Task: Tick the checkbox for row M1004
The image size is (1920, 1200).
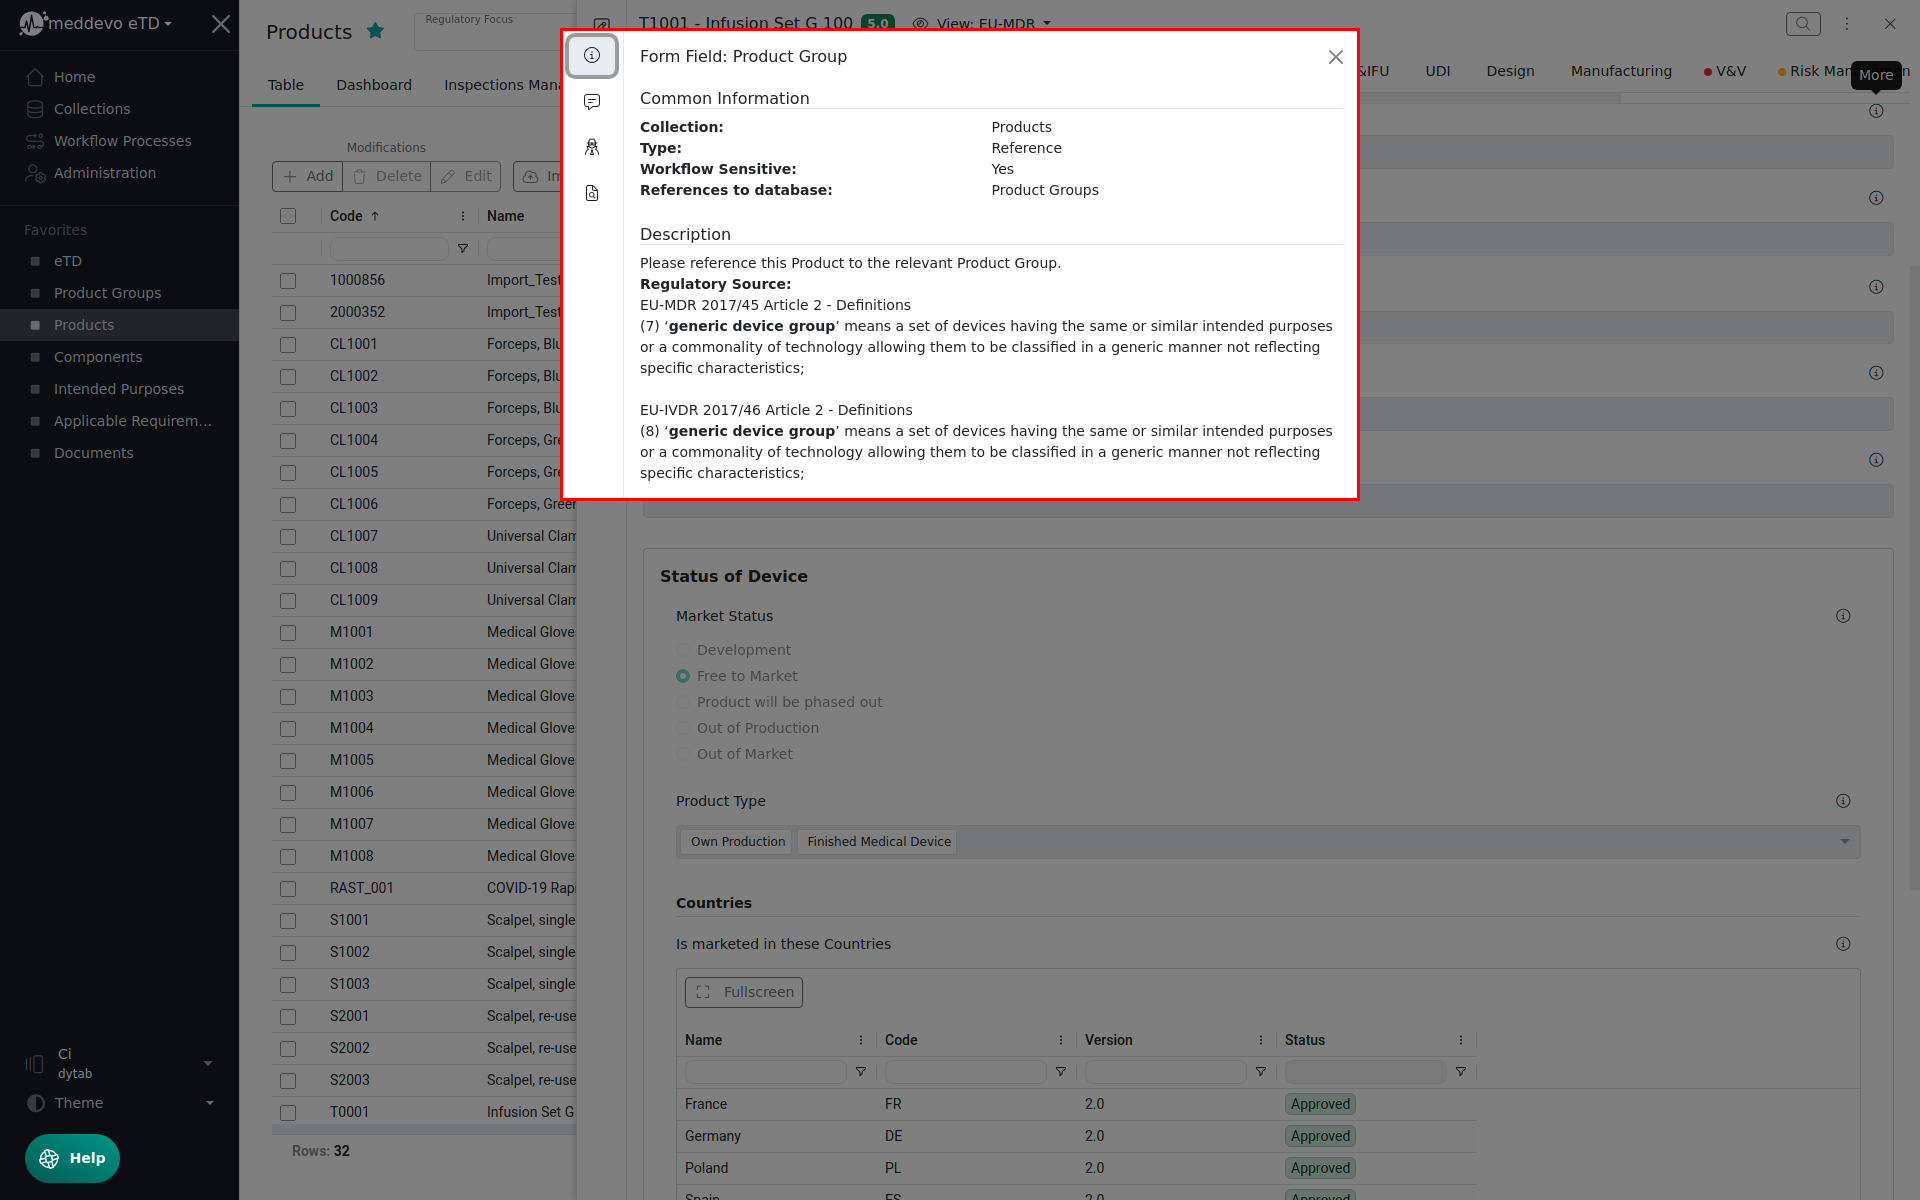Action: coord(288,728)
